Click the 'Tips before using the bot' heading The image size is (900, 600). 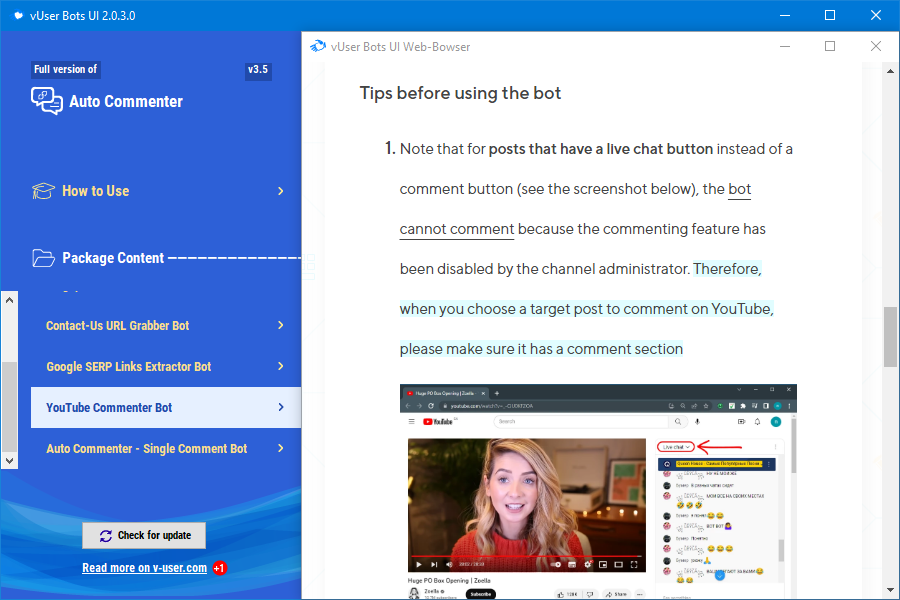pyautogui.click(x=460, y=93)
